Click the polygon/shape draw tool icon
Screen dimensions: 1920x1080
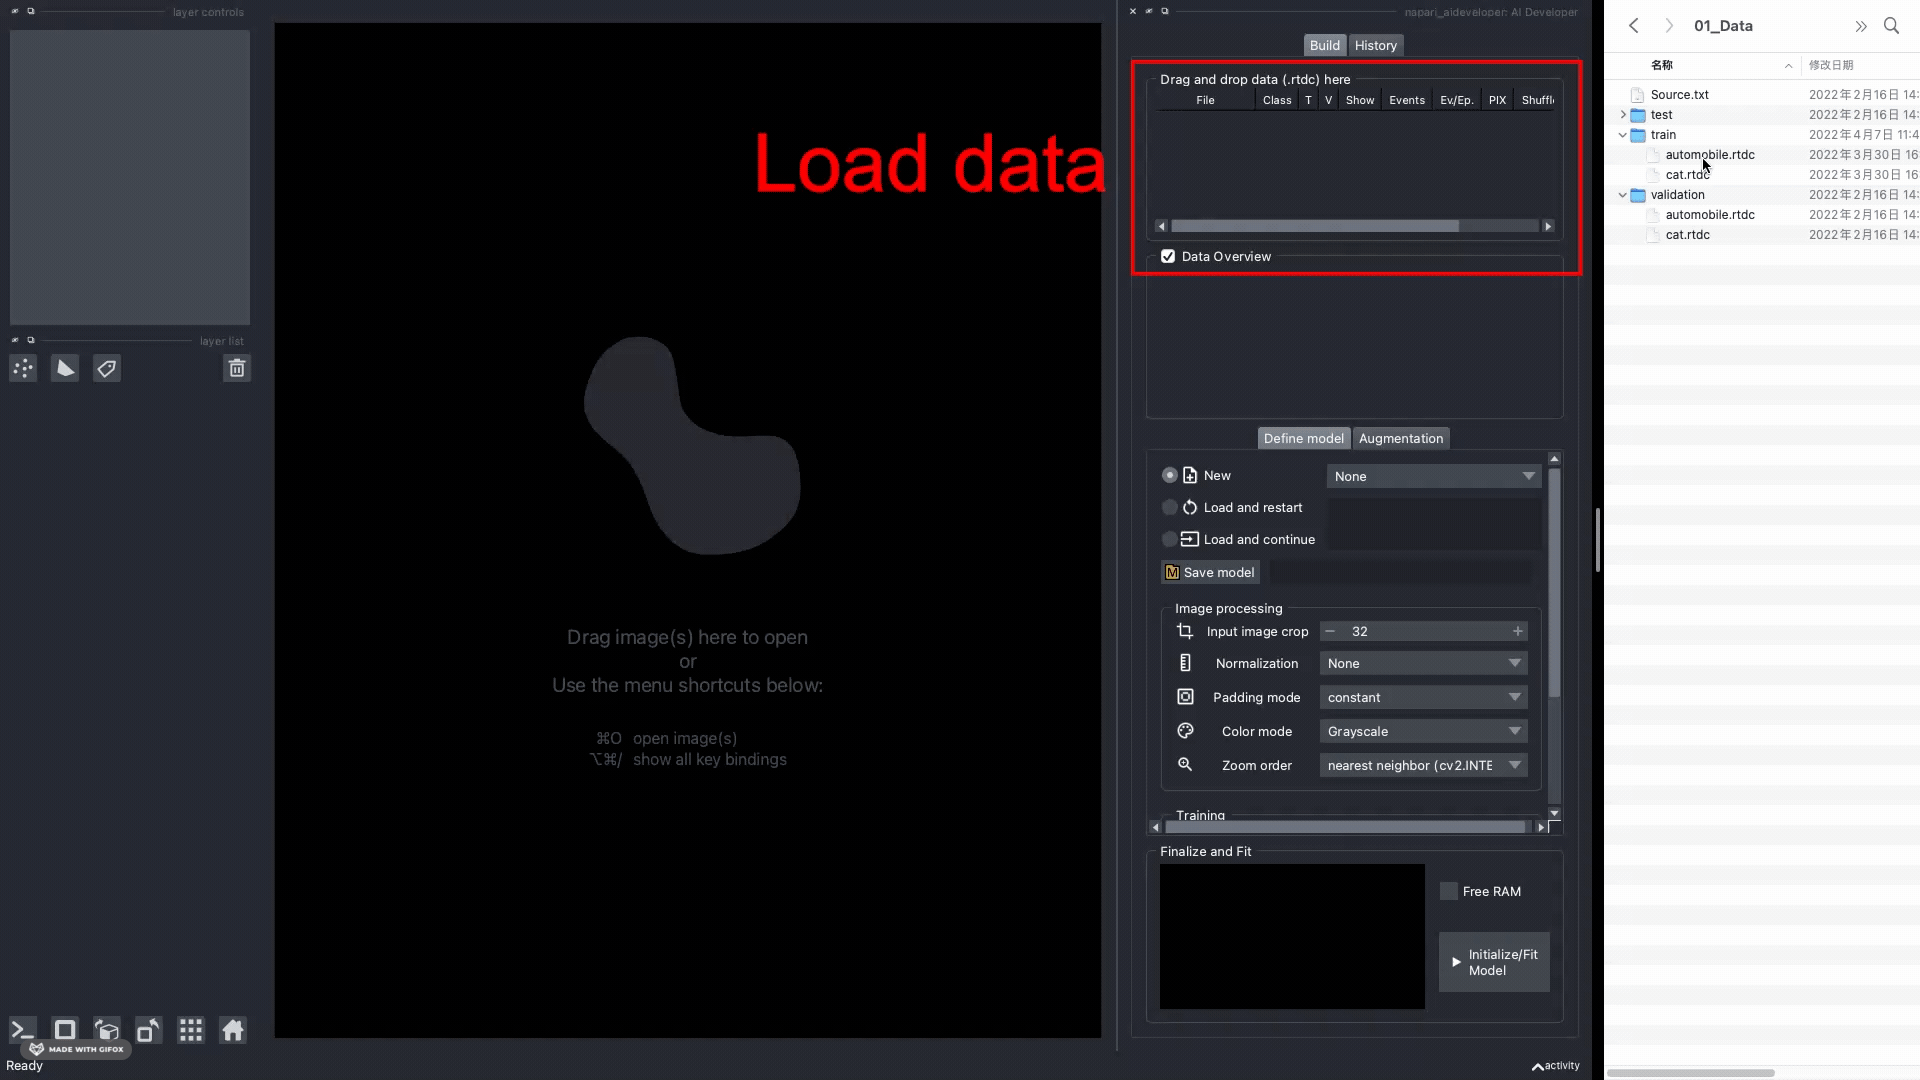[x=65, y=369]
